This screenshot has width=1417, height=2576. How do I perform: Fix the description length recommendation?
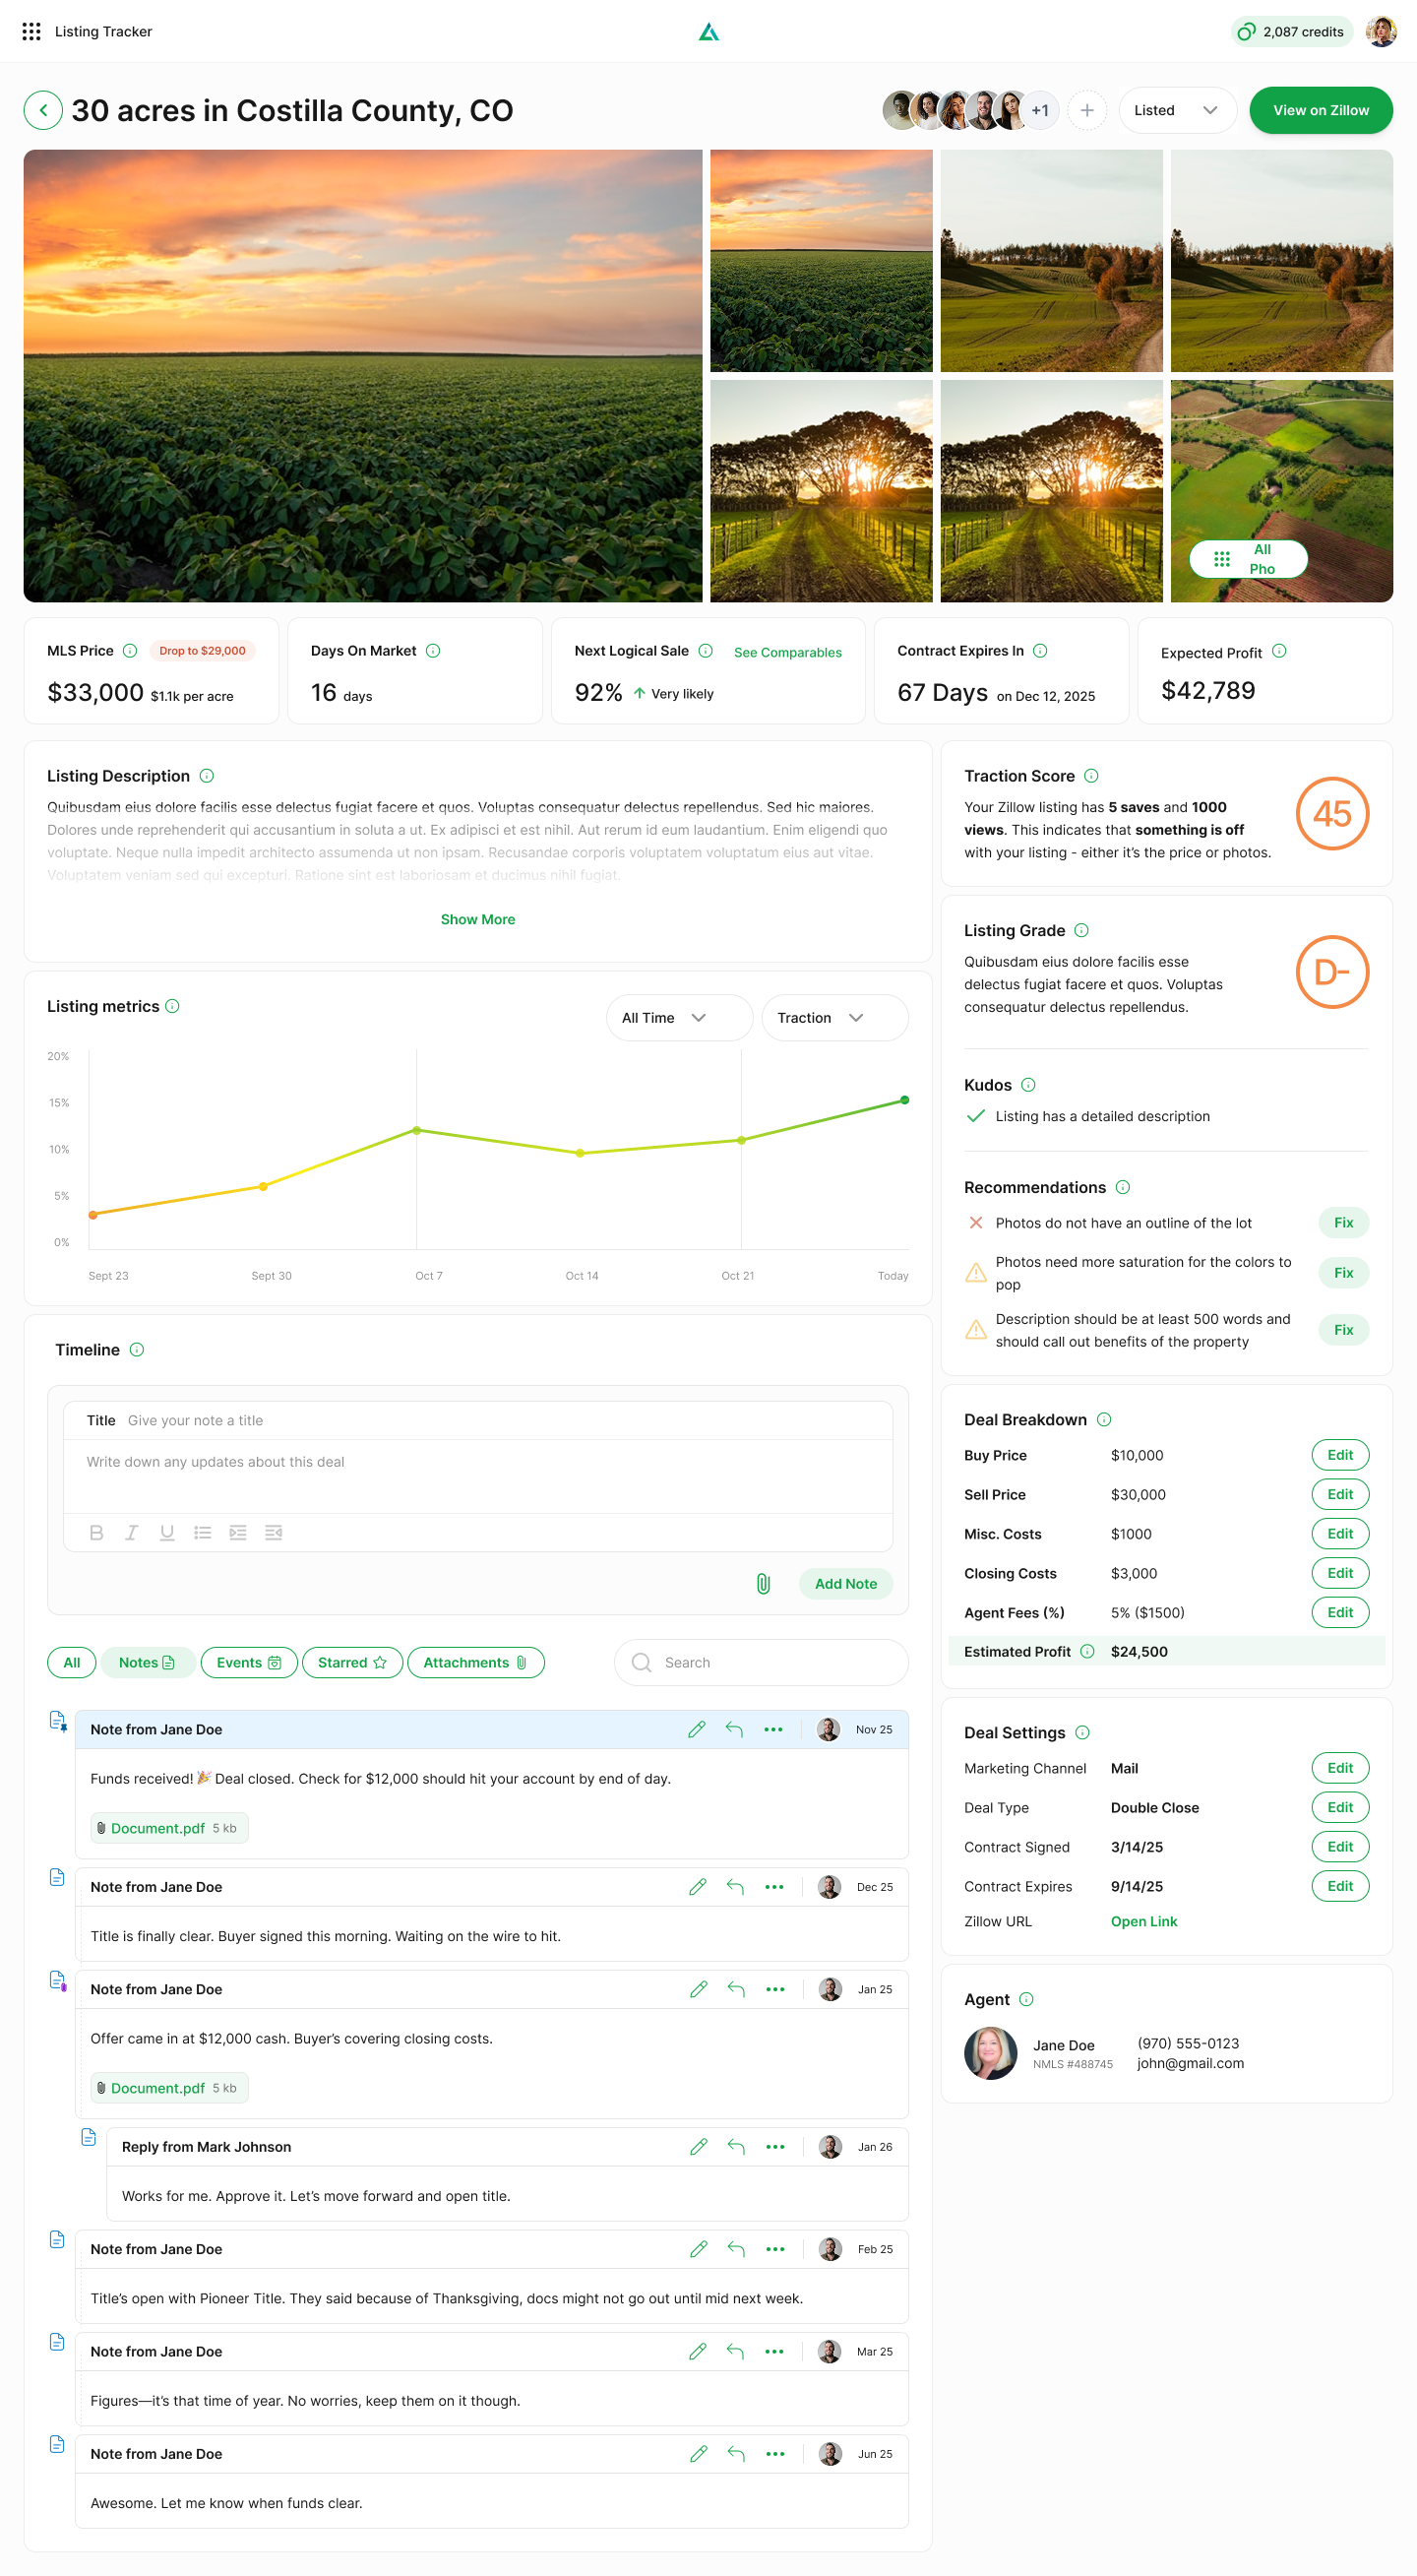pyautogui.click(x=1343, y=1330)
